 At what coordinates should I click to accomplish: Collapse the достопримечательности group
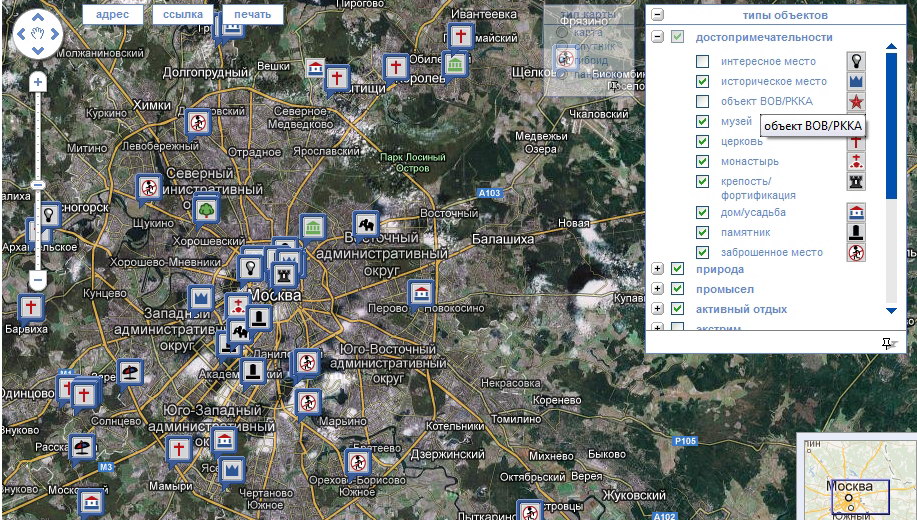(657, 37)
